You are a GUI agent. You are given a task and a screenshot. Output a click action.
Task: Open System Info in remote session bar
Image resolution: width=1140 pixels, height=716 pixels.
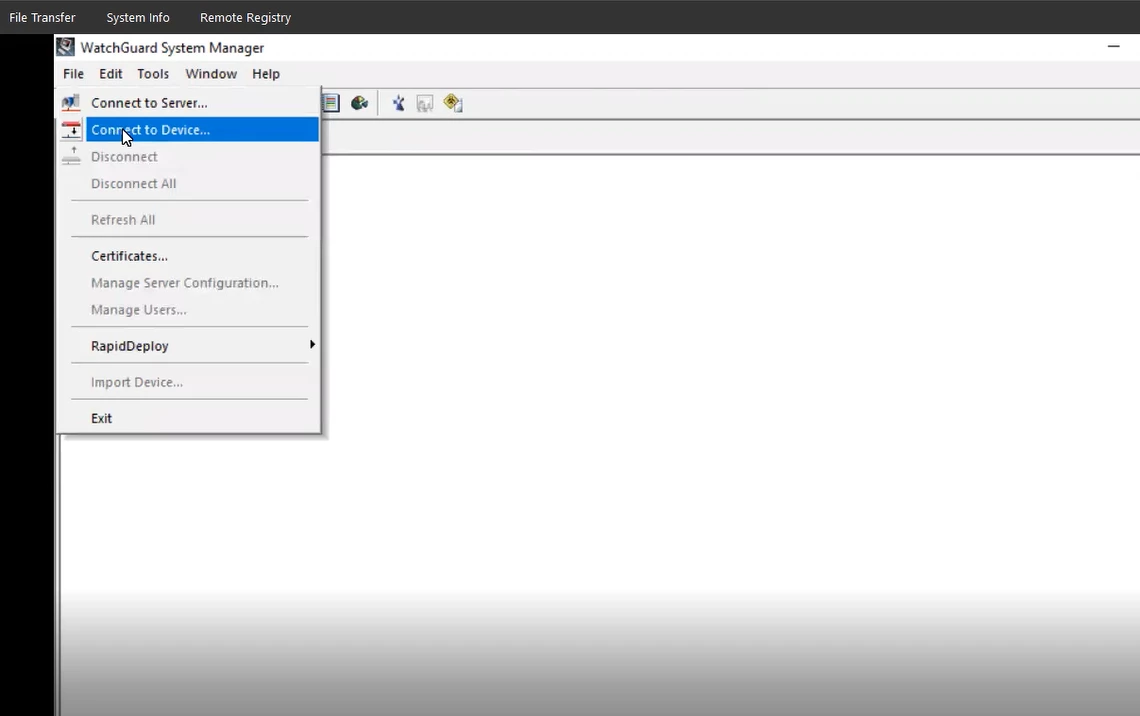(x=137, y=17)
